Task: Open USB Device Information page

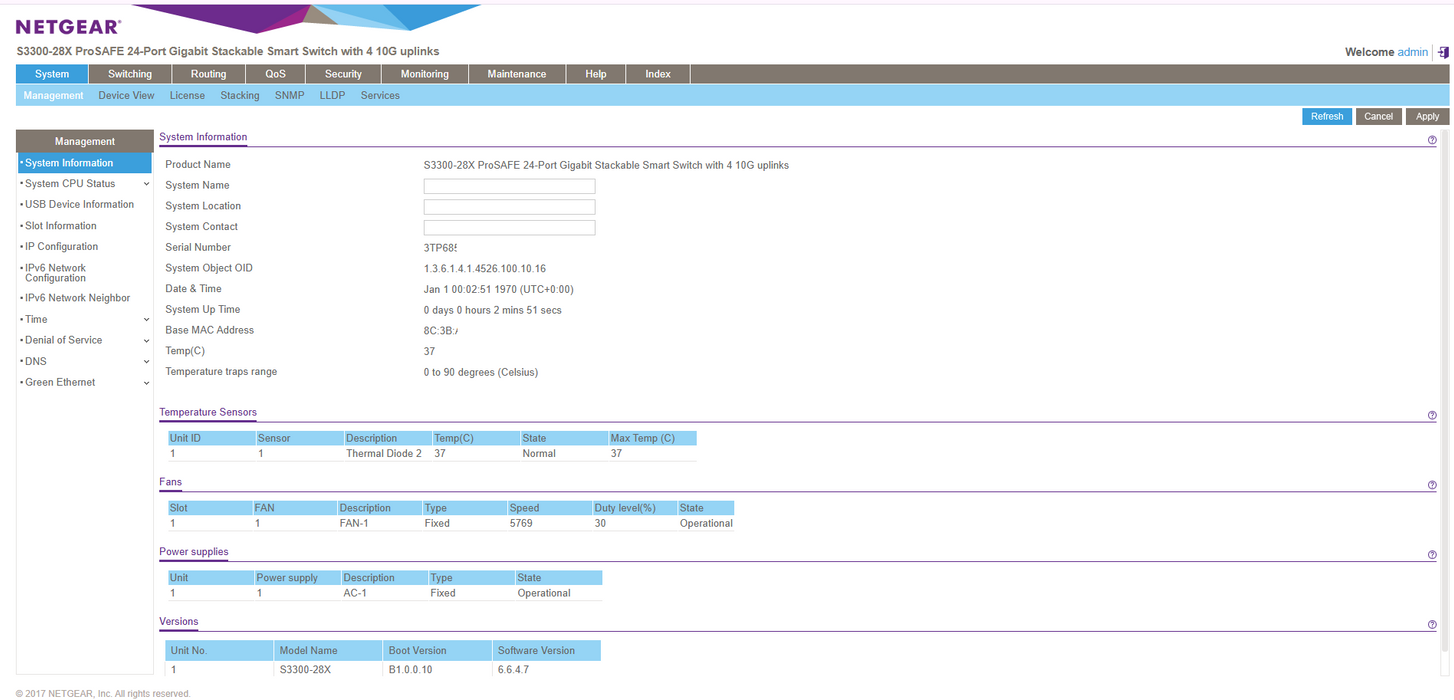Action: [x=79, y=205]
